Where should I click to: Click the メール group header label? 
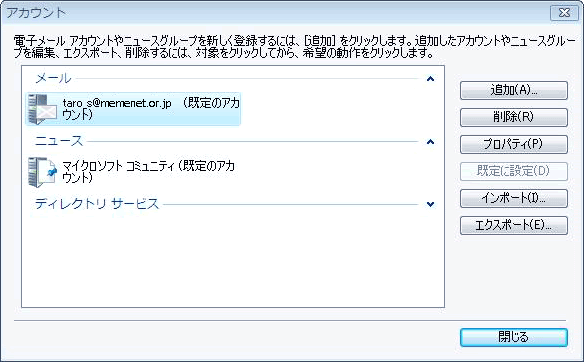[53, 78]
